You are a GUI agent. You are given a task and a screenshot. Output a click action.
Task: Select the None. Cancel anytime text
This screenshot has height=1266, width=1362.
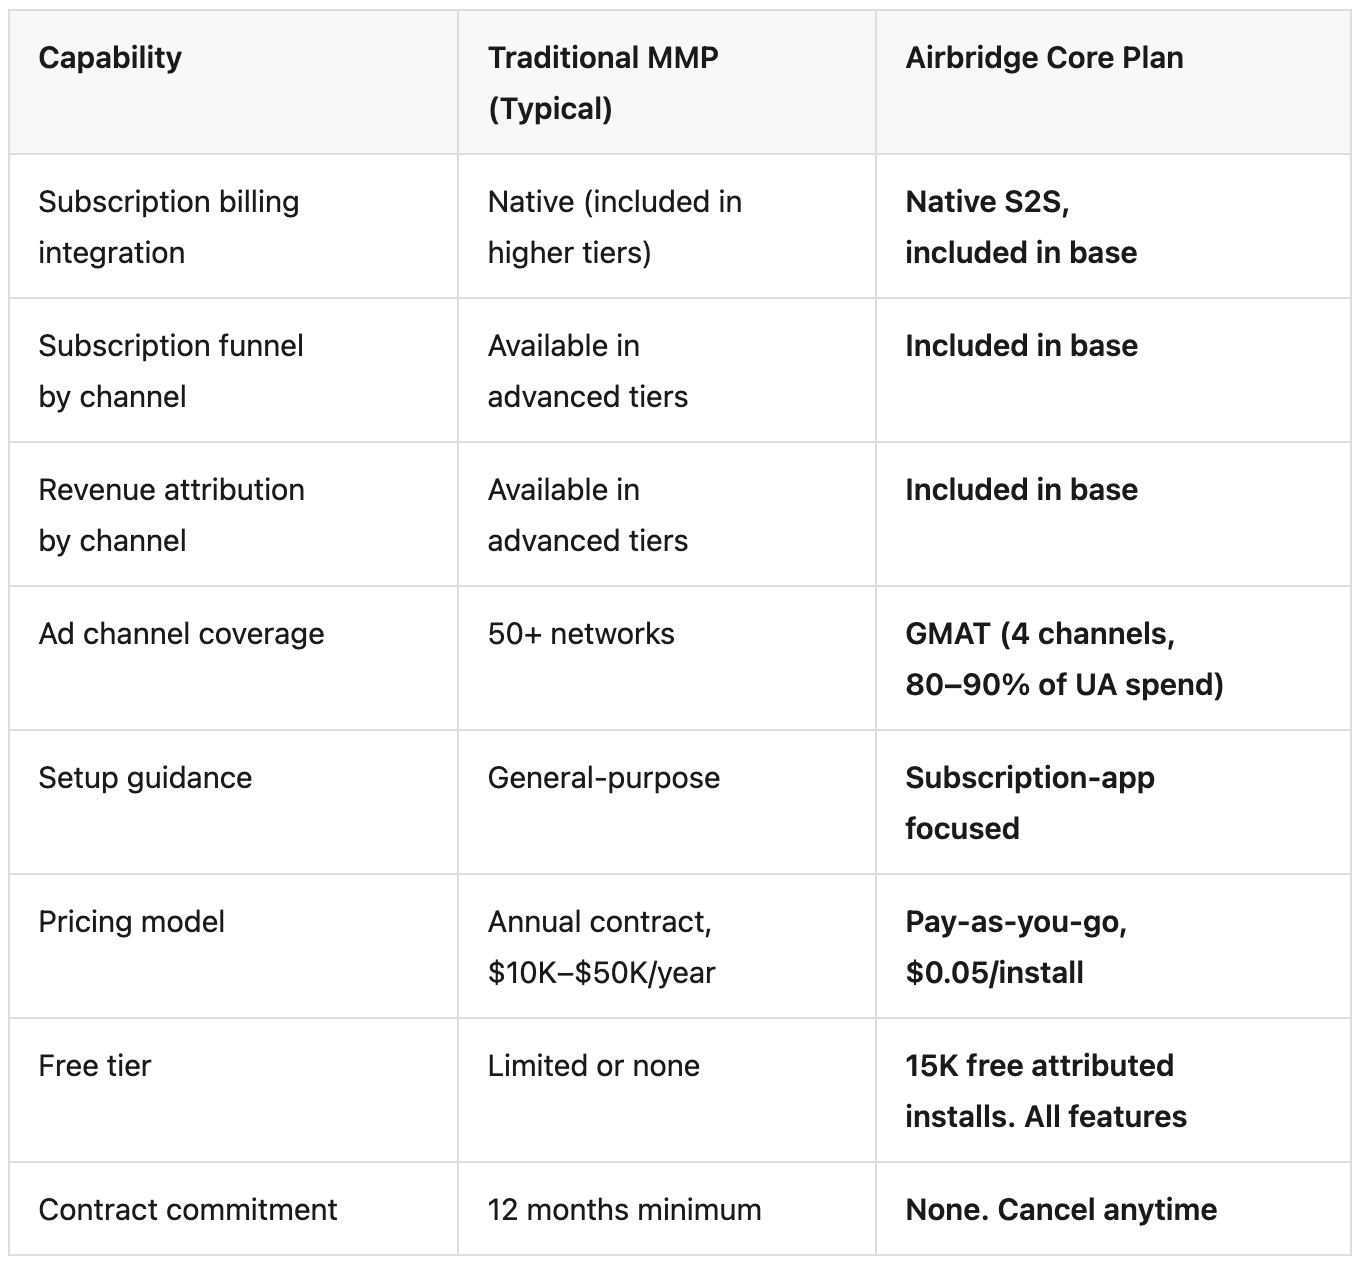tap(1061, 1210)
